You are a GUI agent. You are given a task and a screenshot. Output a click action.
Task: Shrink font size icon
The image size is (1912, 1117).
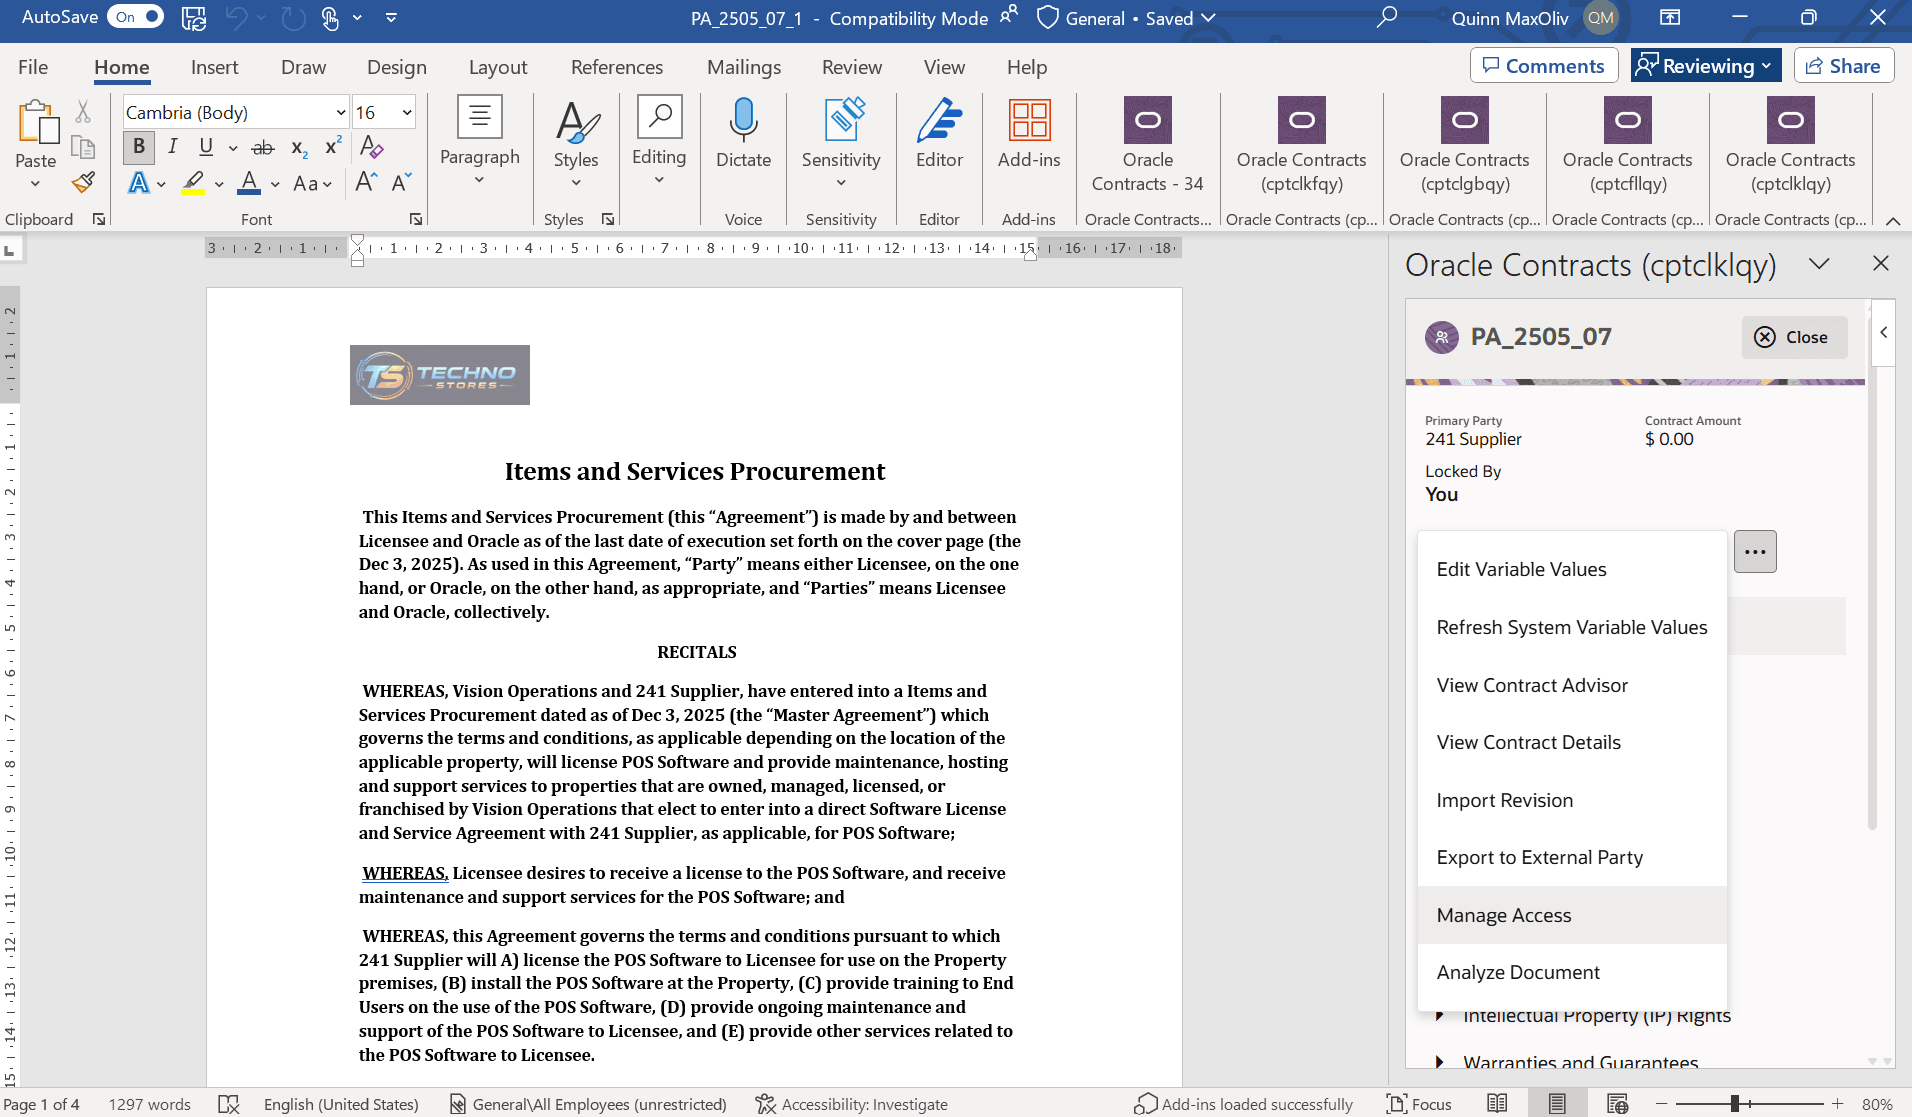pos(402,182)
